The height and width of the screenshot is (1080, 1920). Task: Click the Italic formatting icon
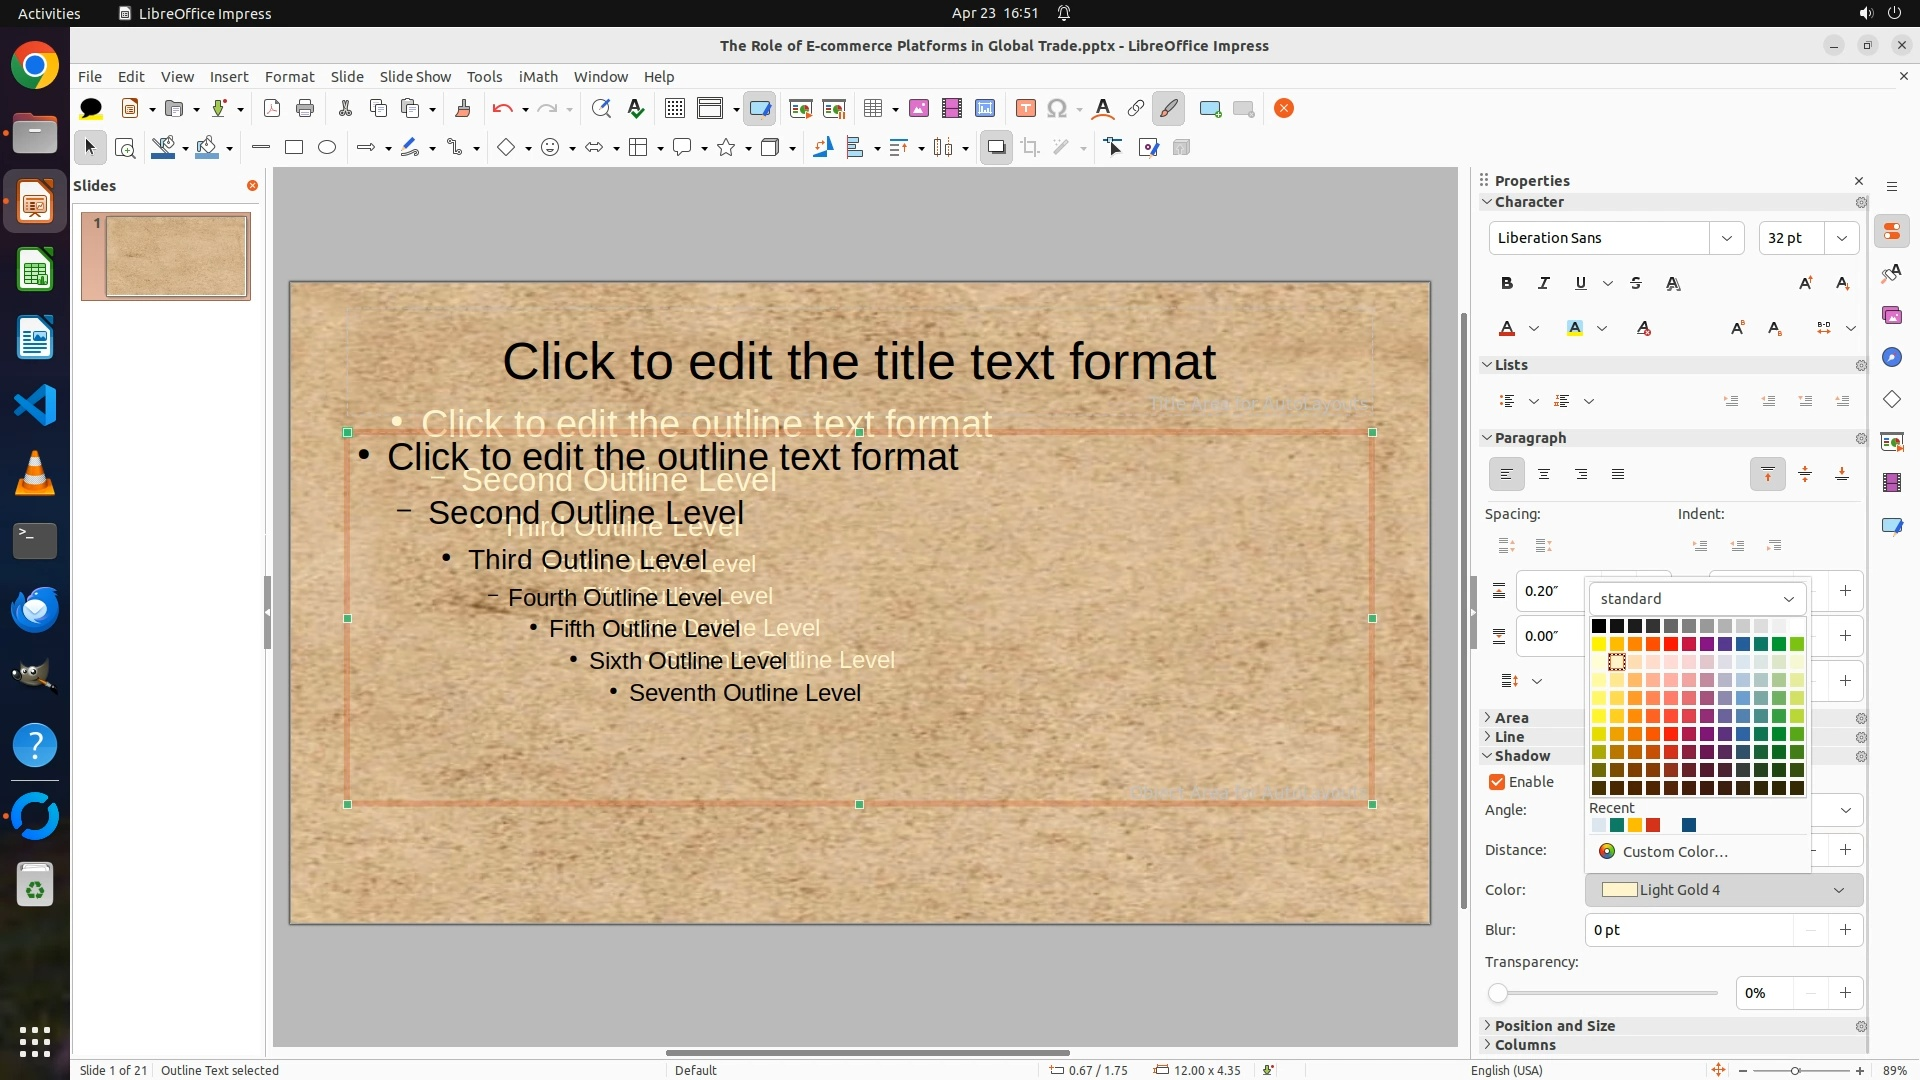tap(1543, 283)
